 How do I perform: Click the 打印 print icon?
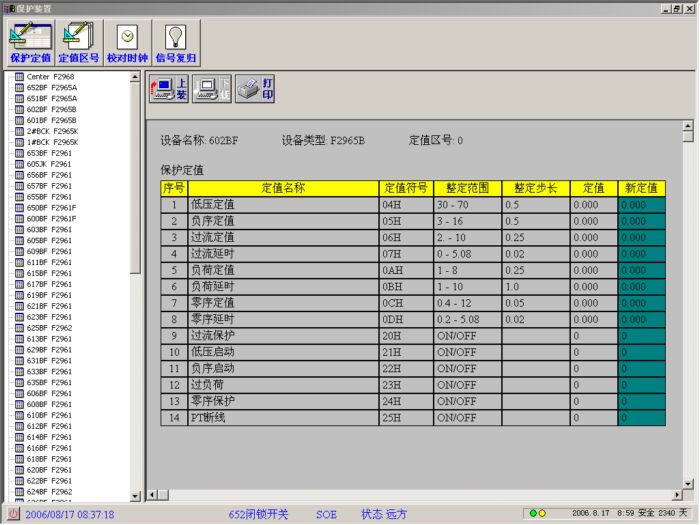255,88
